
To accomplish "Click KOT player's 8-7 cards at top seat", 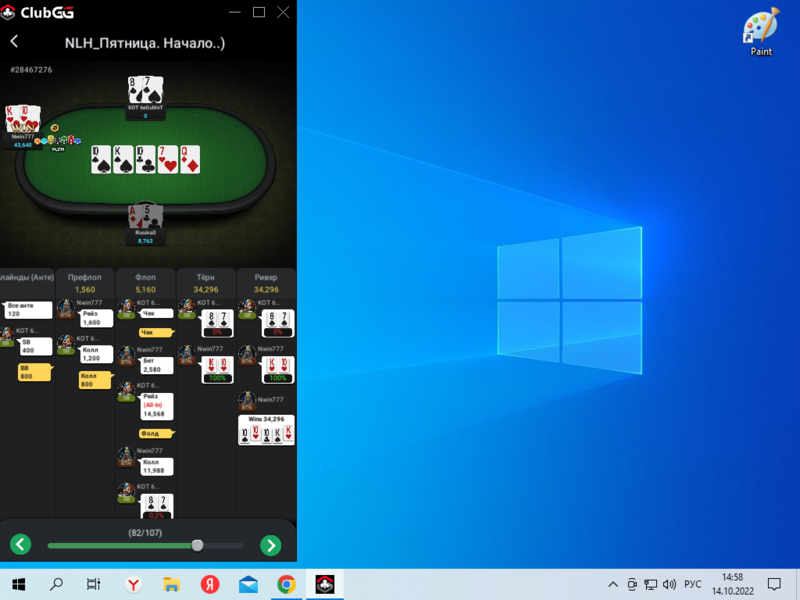I will 145,89.
